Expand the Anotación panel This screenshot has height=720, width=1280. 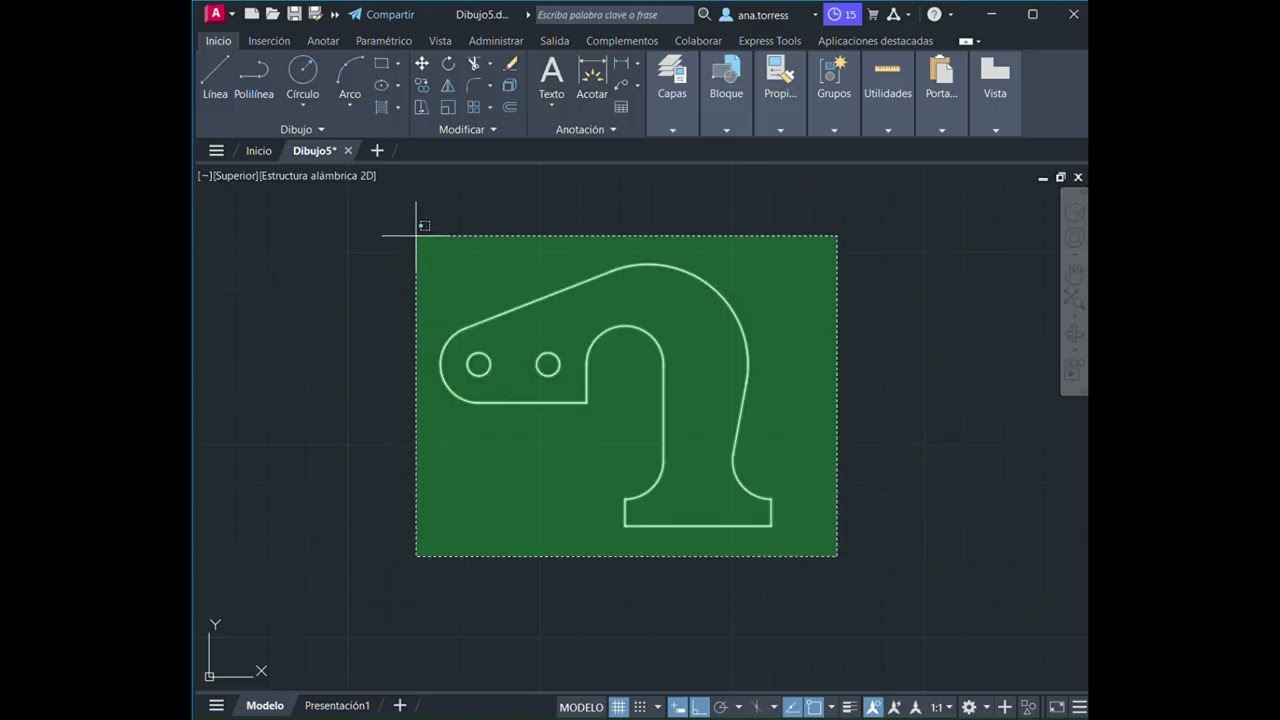click(x=586, y=129)
